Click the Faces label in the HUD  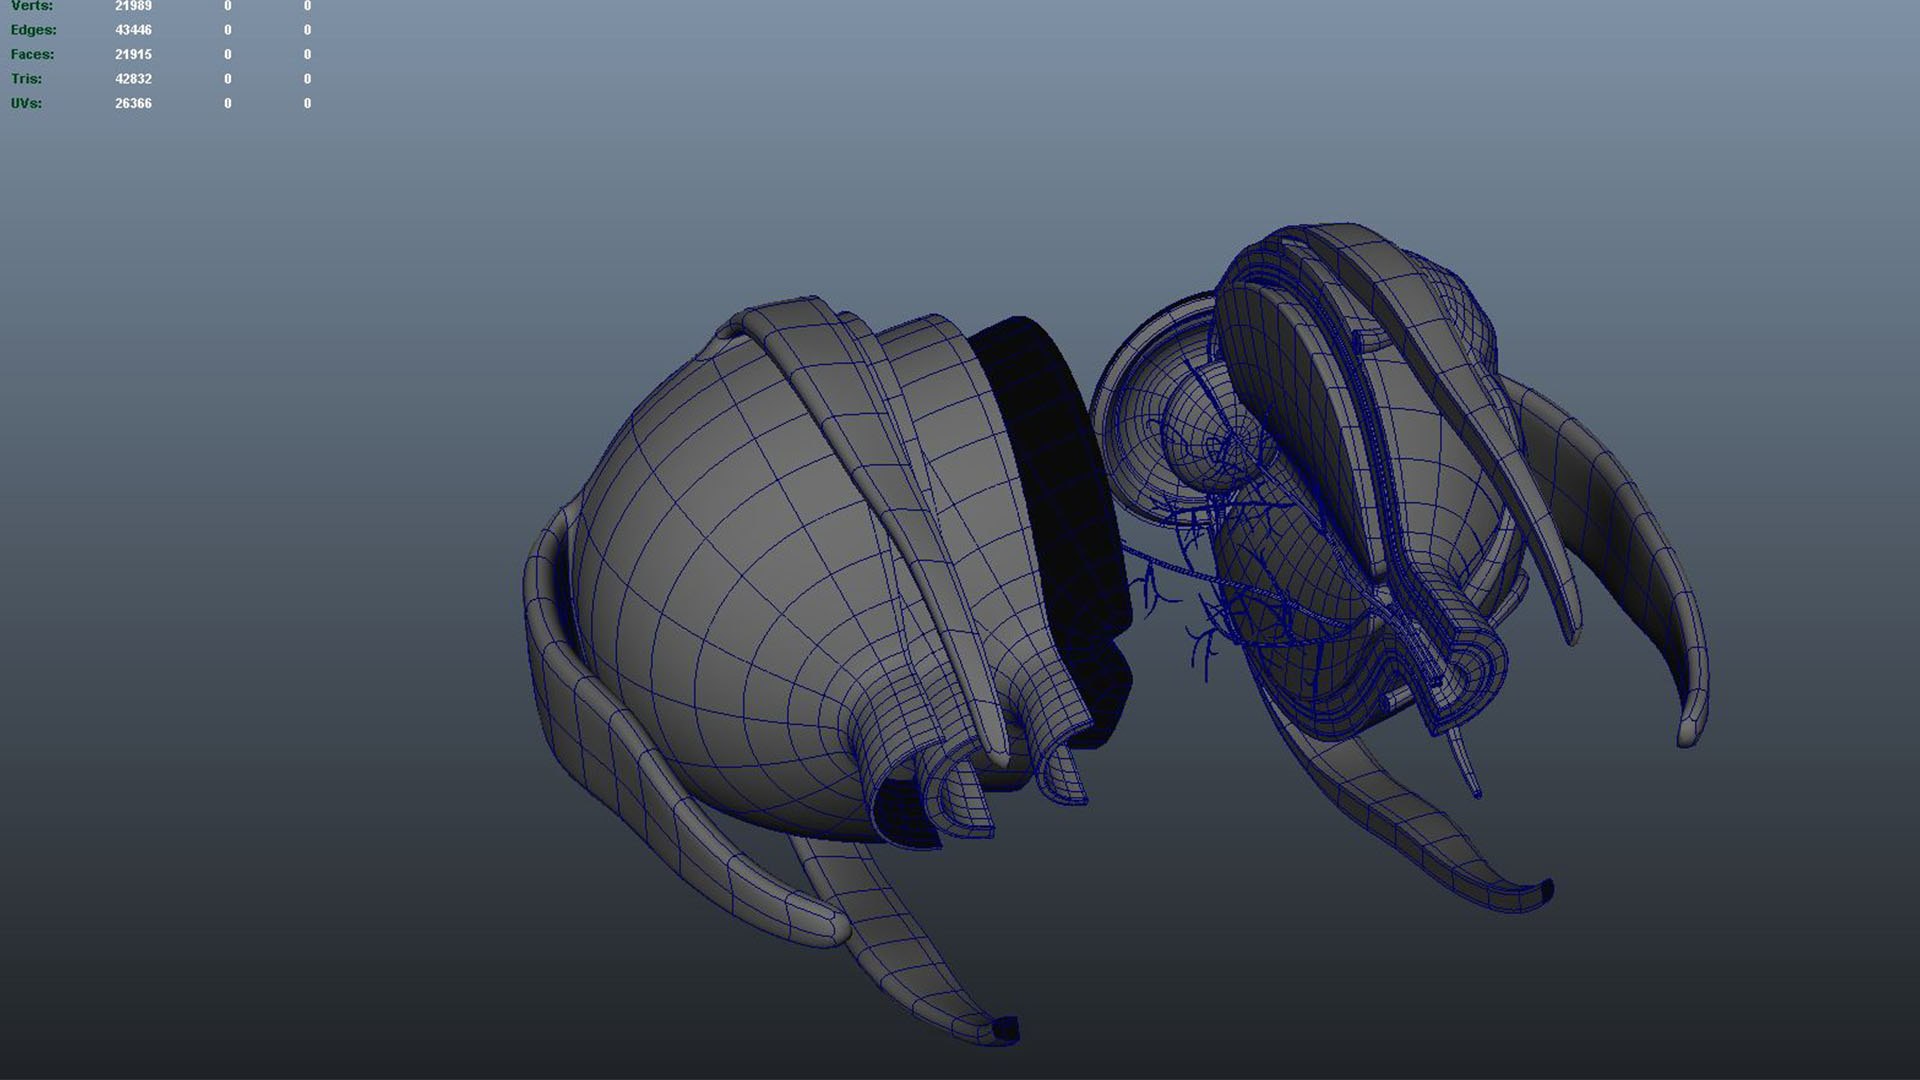point(32,54)
